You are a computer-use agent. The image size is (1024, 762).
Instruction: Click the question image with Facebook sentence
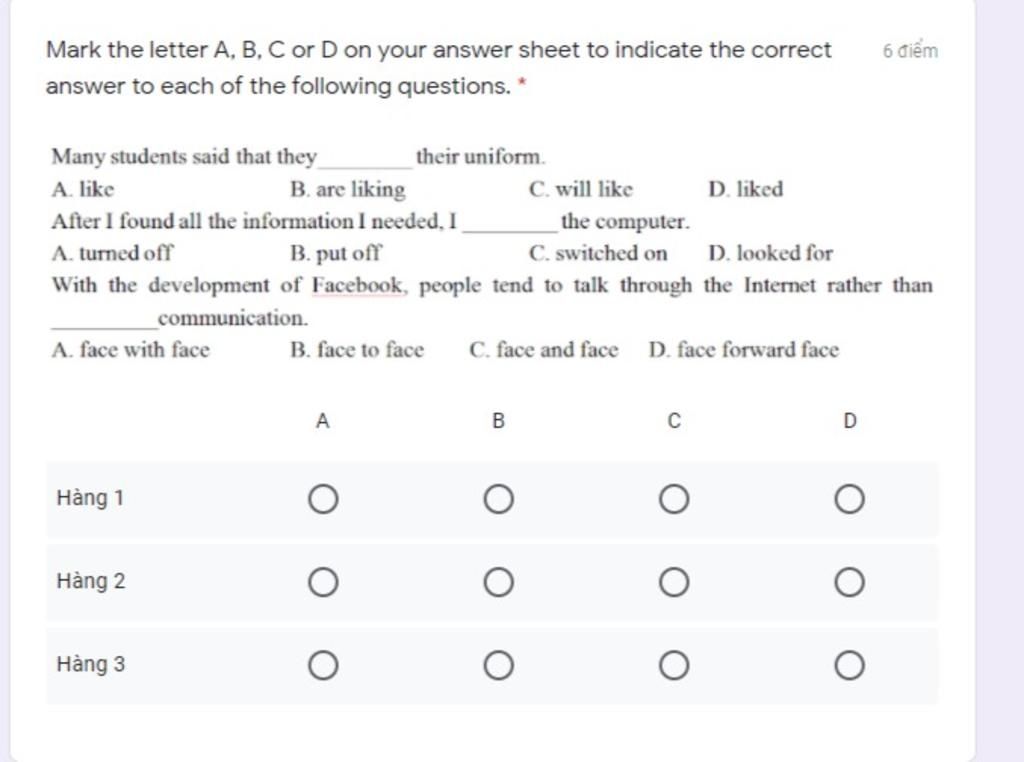click(492, 253)
